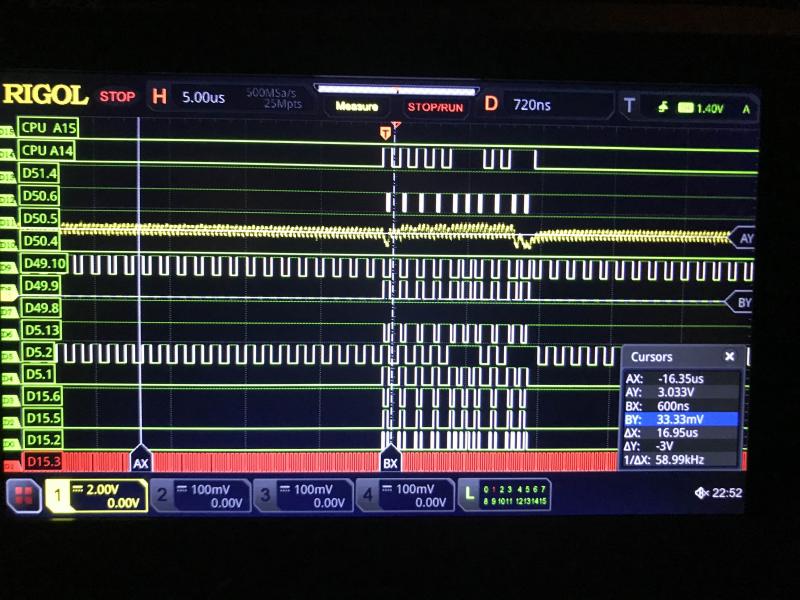Viewport: 800px width, 600px height.
Task: Tap the RIGOL logo
Action: [45, 96]
